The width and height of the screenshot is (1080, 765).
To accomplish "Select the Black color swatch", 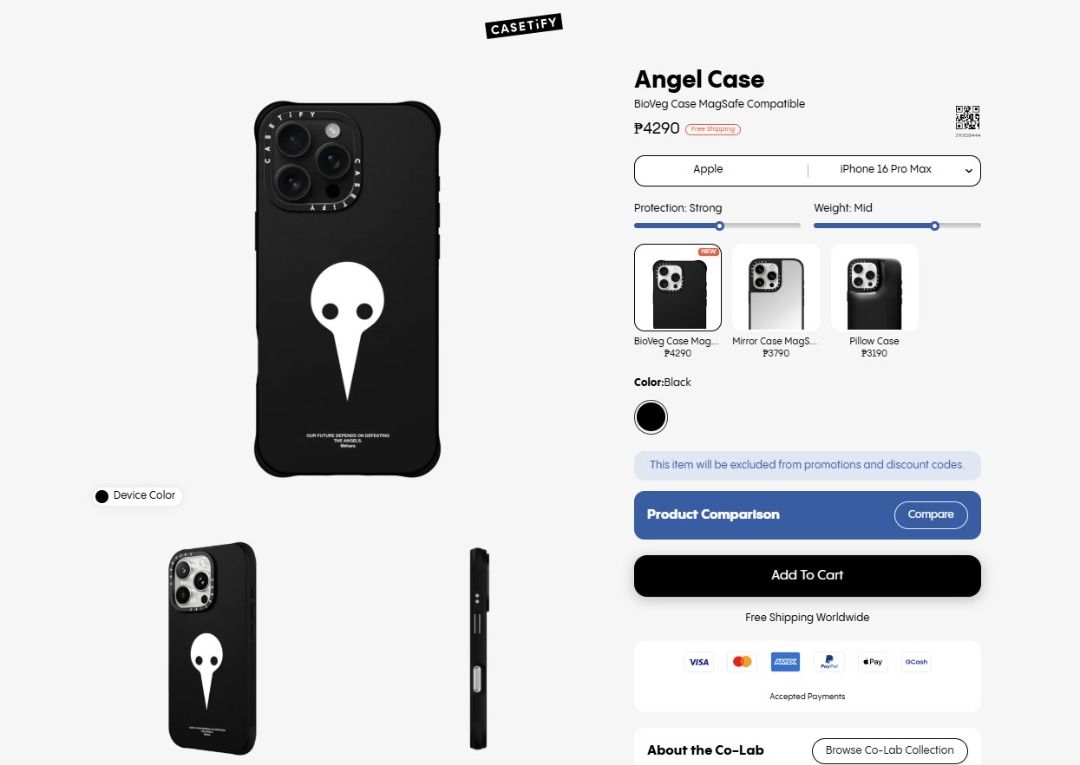I will pos(651,417).
